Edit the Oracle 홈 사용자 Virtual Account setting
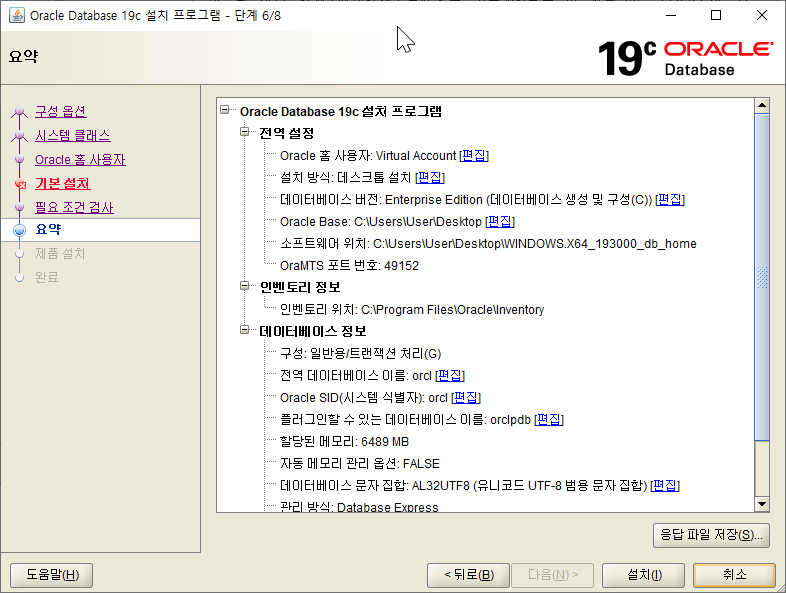Viewport: 786px width, 593px height. (x=474, y=155)
